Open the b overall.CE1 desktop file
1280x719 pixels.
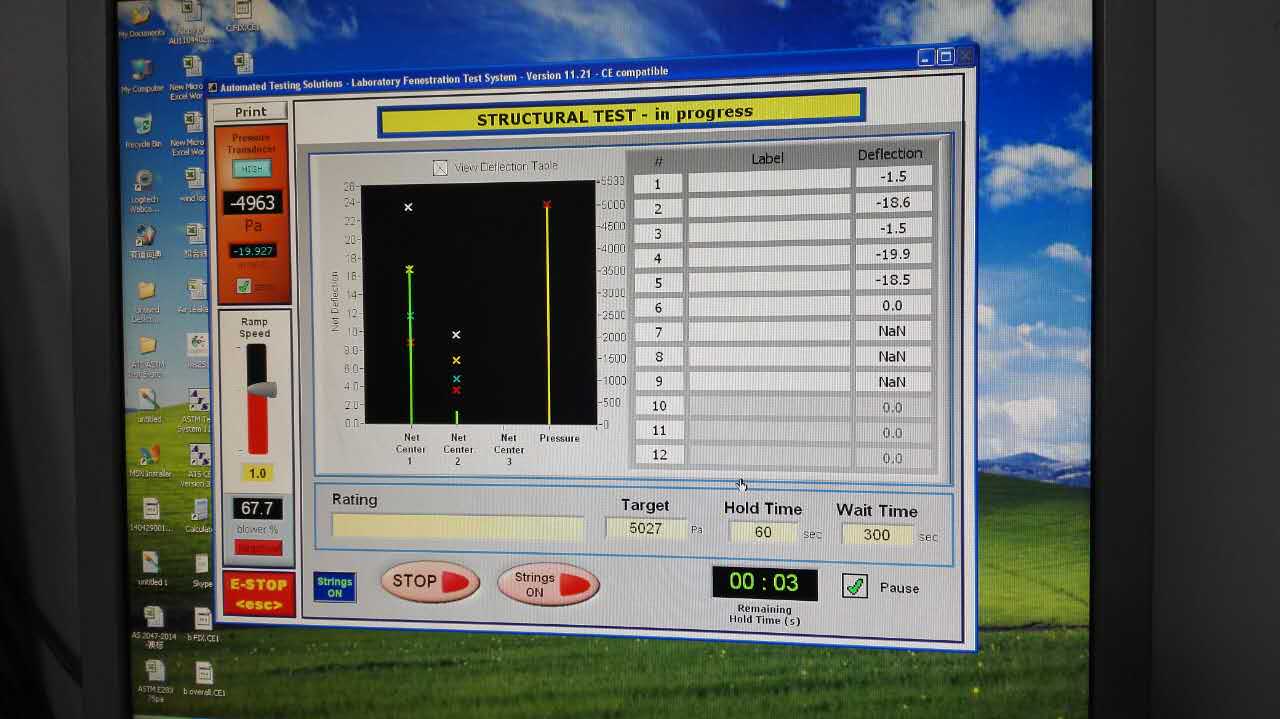(204, 678)
